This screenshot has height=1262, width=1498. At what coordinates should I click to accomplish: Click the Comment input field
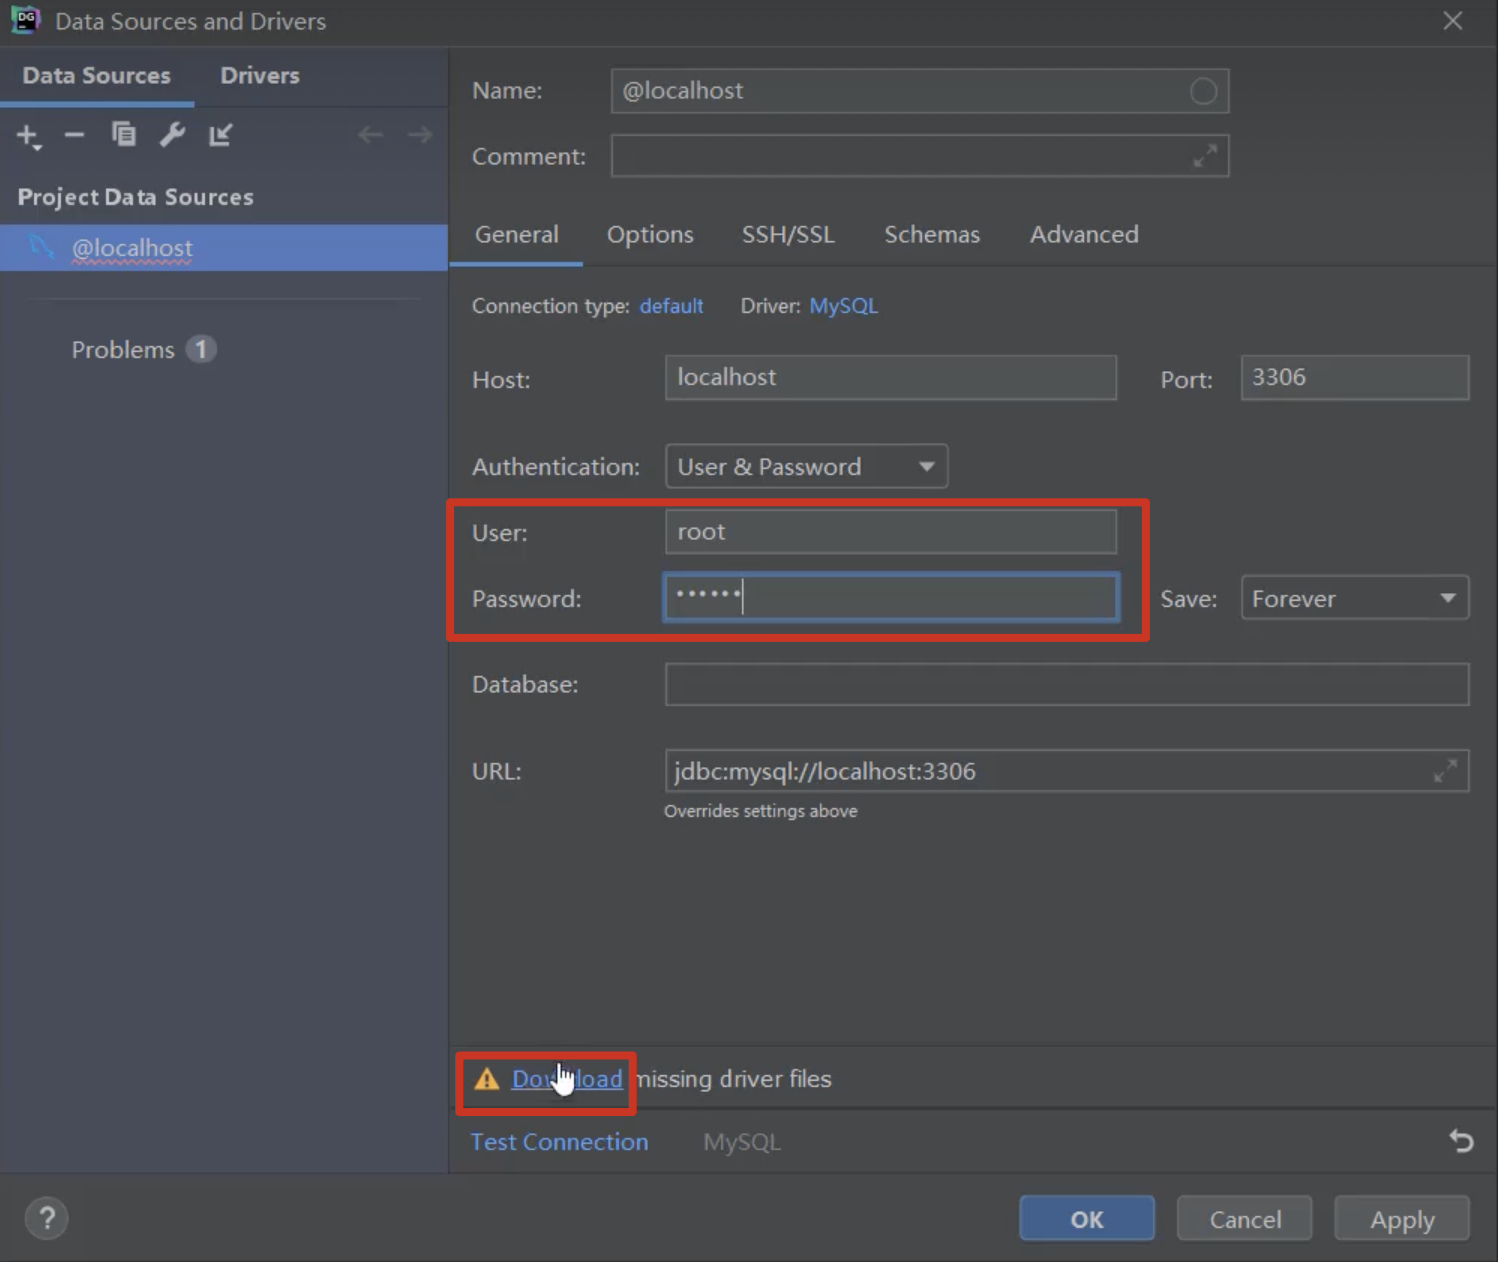coord(920,156)
